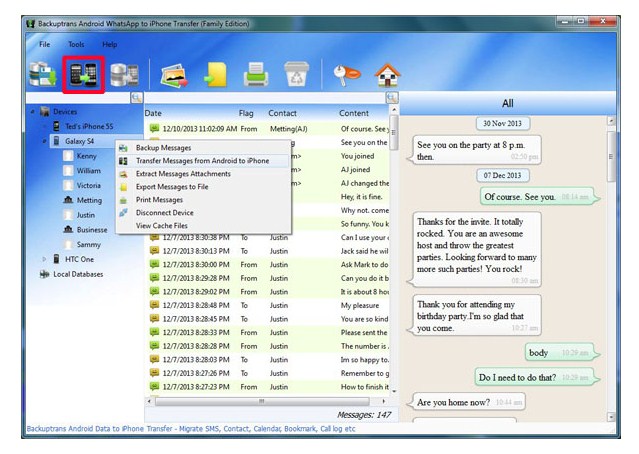639x454 pixels.
Task: Collapse the Devices tree node
Action: tap(32, 112)
